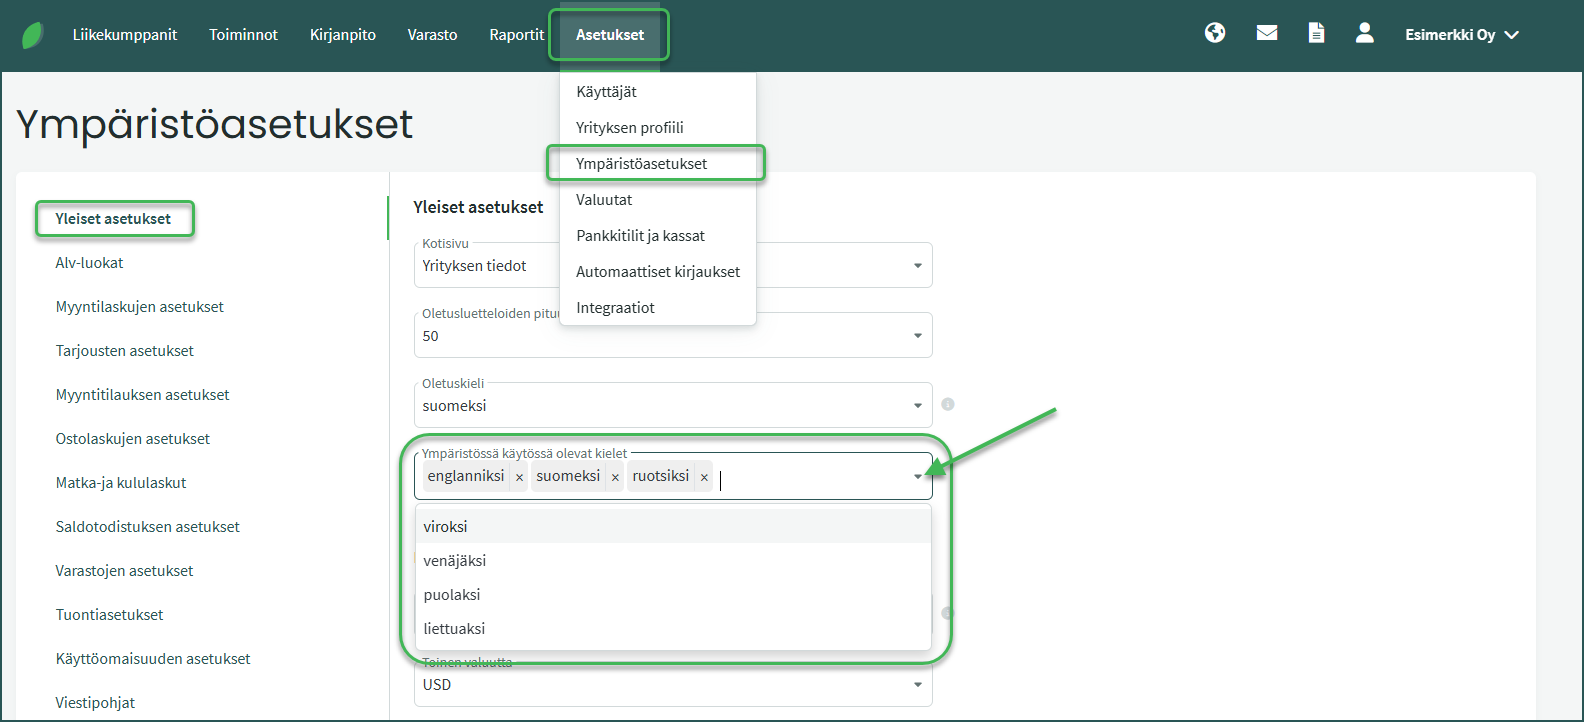The image size is (1584, 722).
Task: Open the Oletuskieli dropdown
Action: pos(672,406)
